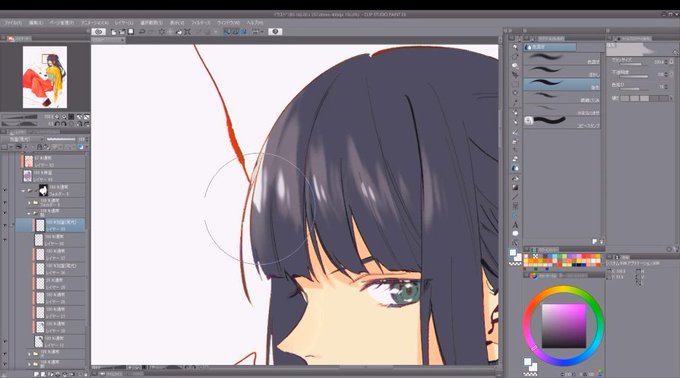Open the ウィンドウ (Window) menu
This screenshot has height=378, width=680.
(x=228, y=23)
